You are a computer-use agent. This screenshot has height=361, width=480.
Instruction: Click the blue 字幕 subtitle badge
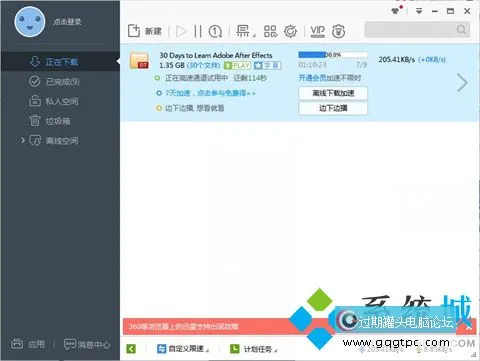coord(267,65)
